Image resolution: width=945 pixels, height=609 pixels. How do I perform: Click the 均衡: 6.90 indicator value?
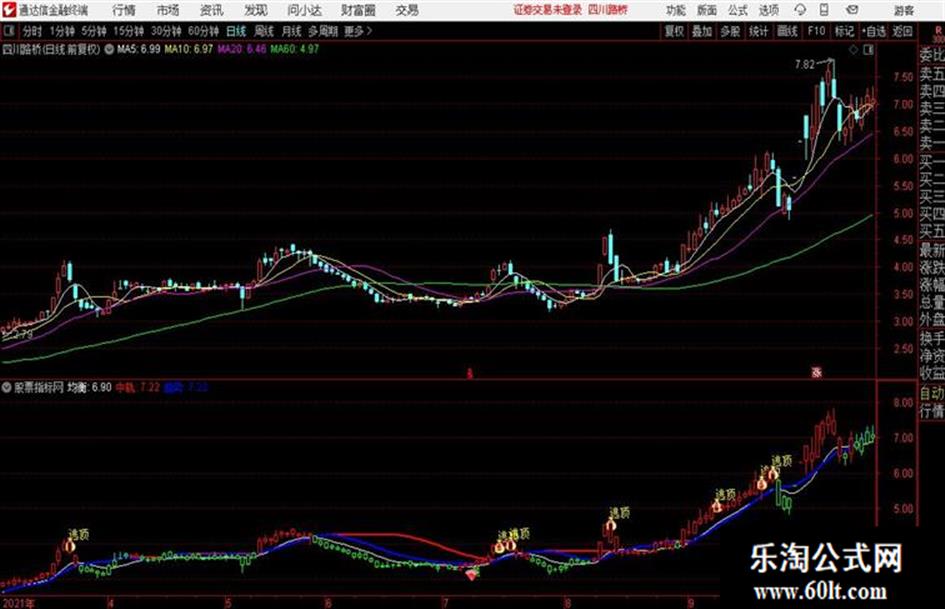[89, 387]
